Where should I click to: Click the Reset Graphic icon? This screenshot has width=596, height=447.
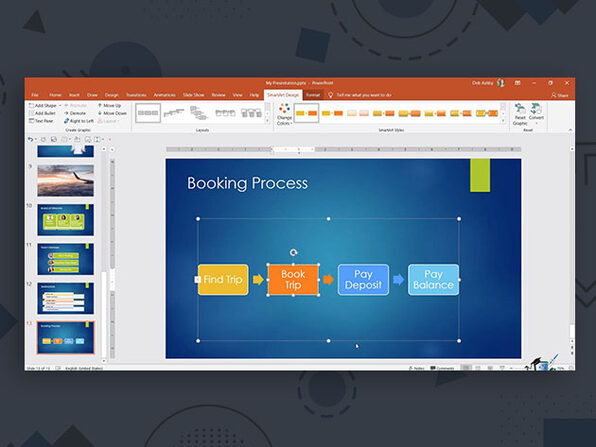tap(520, 114)
